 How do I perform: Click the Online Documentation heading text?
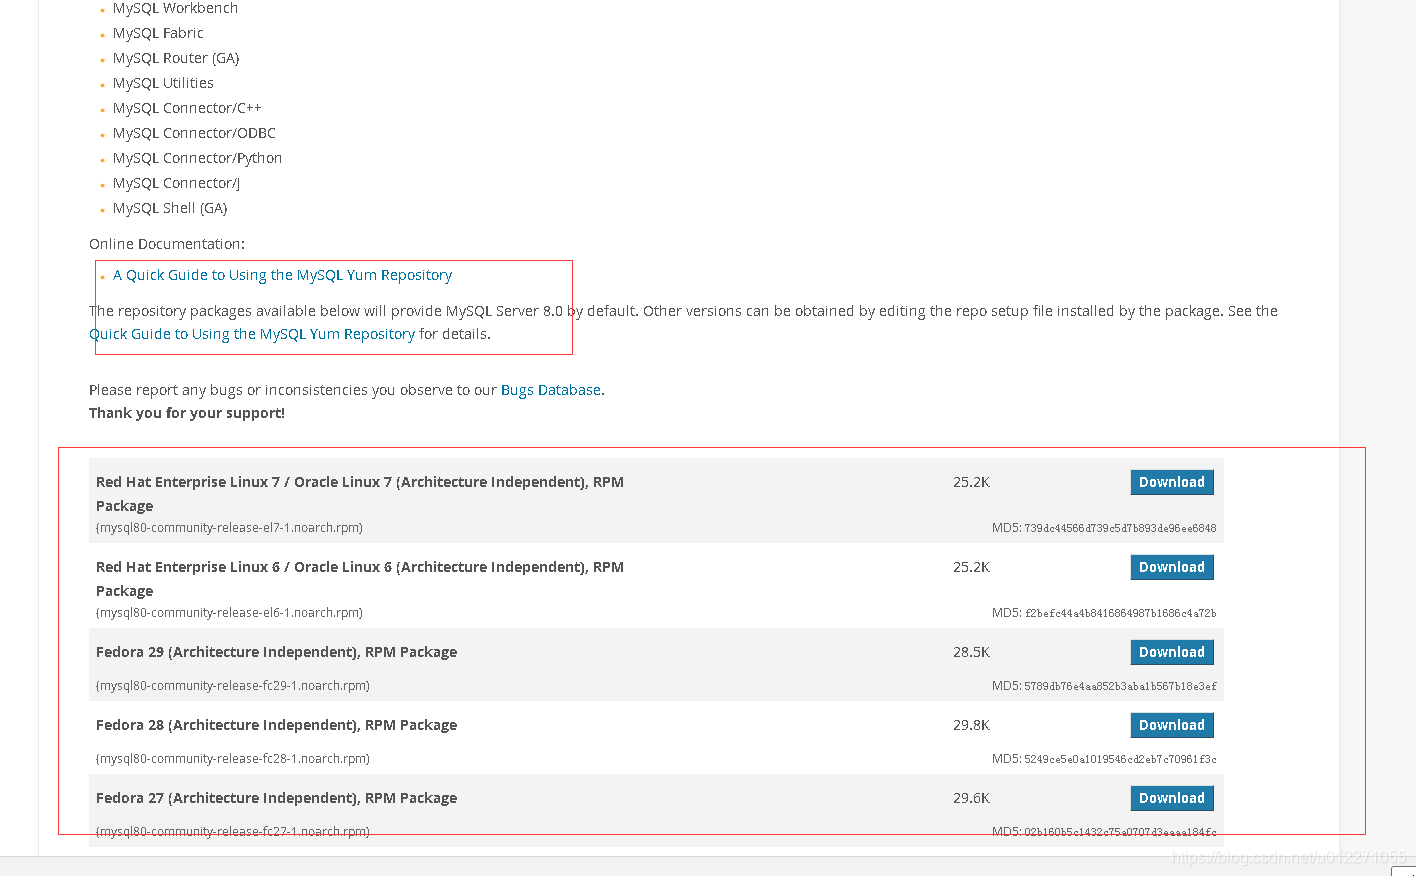pos(167,244)
